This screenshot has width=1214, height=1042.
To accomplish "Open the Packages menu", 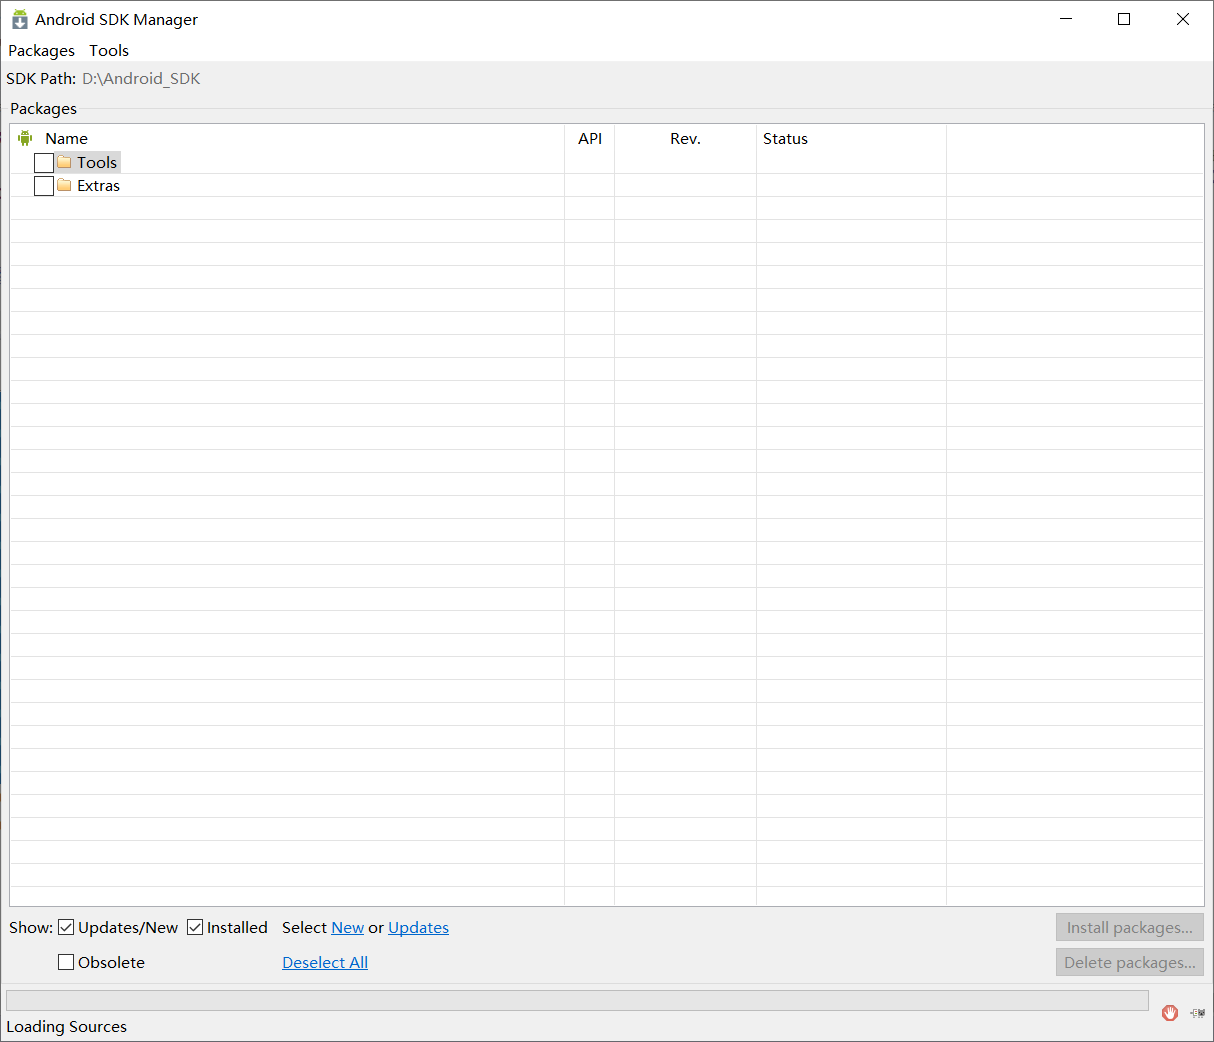I will pyautogui.click(x=41, y=50).
